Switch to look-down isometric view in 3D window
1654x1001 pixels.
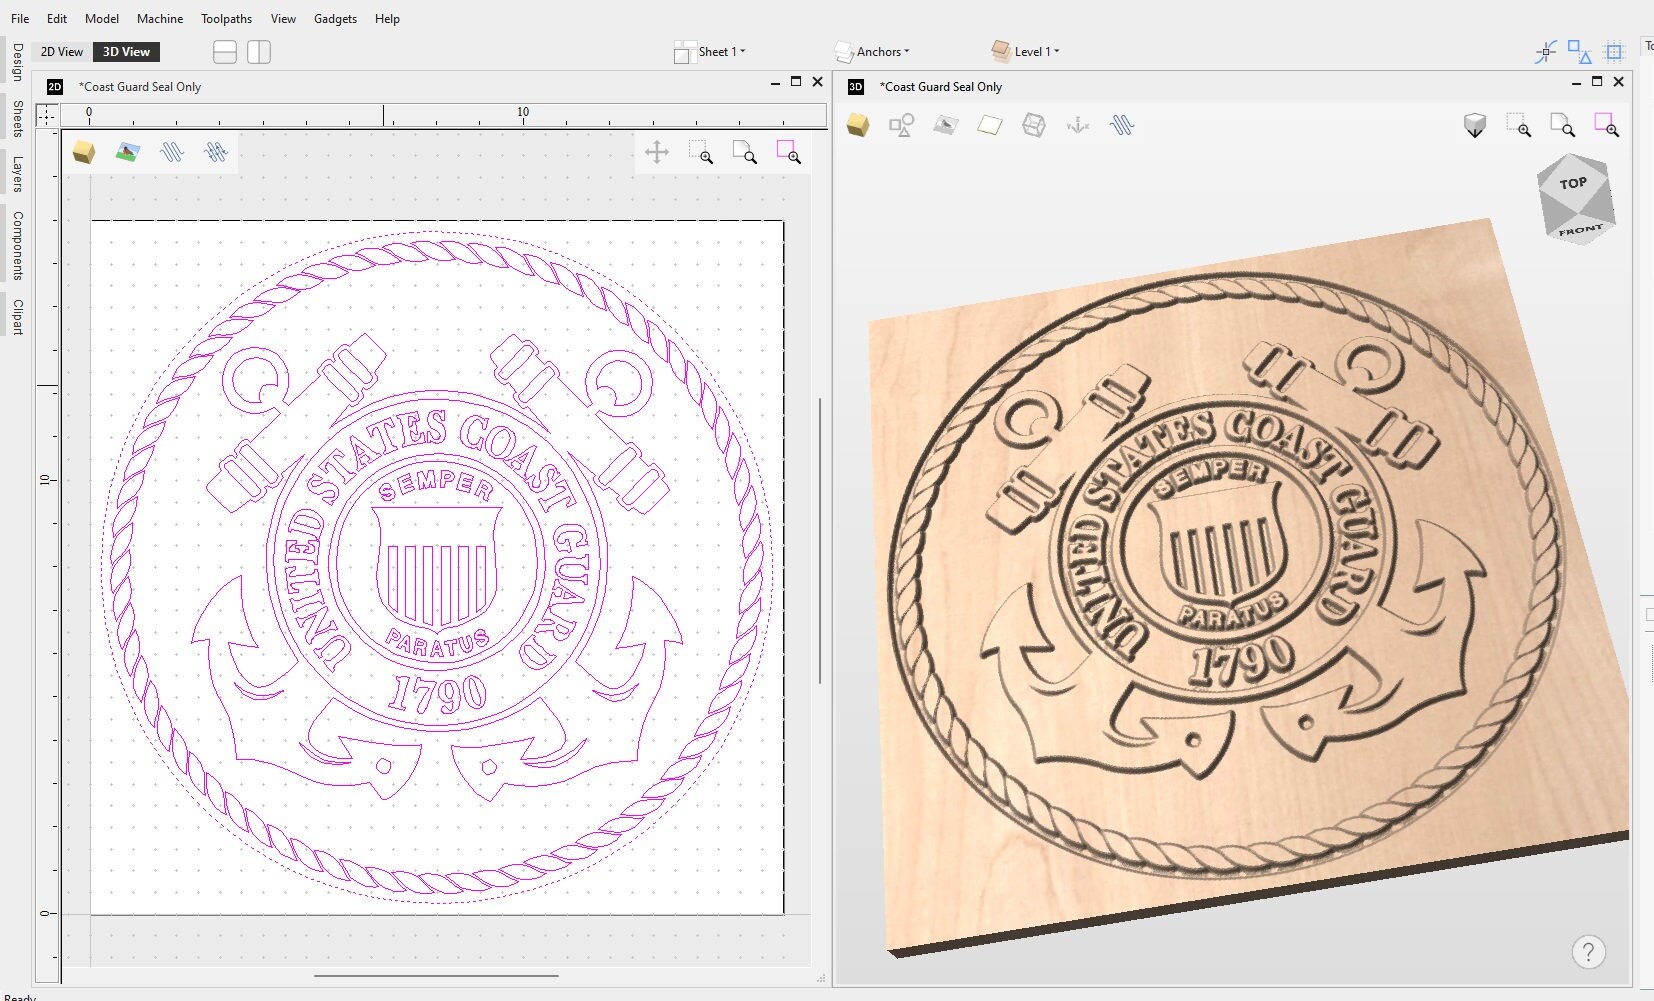click(x=1476, y=125)
